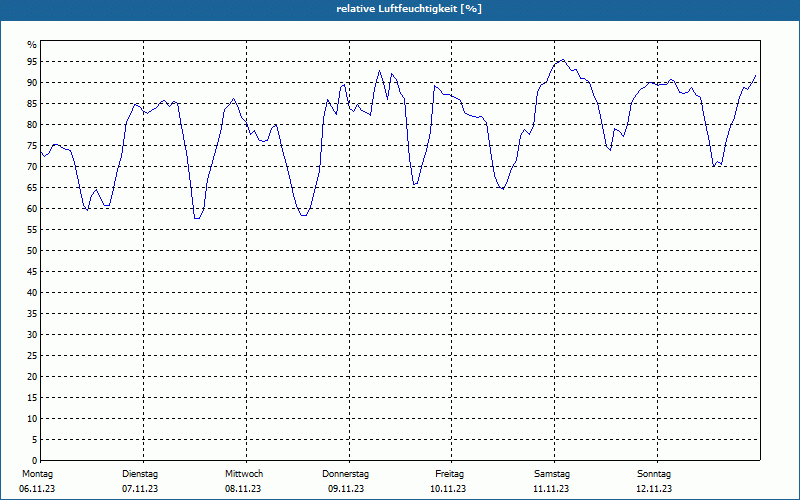Click the y-axis value 30
Image resolution: width=800 pixels, height=500 pixels.
coord(32,335)
